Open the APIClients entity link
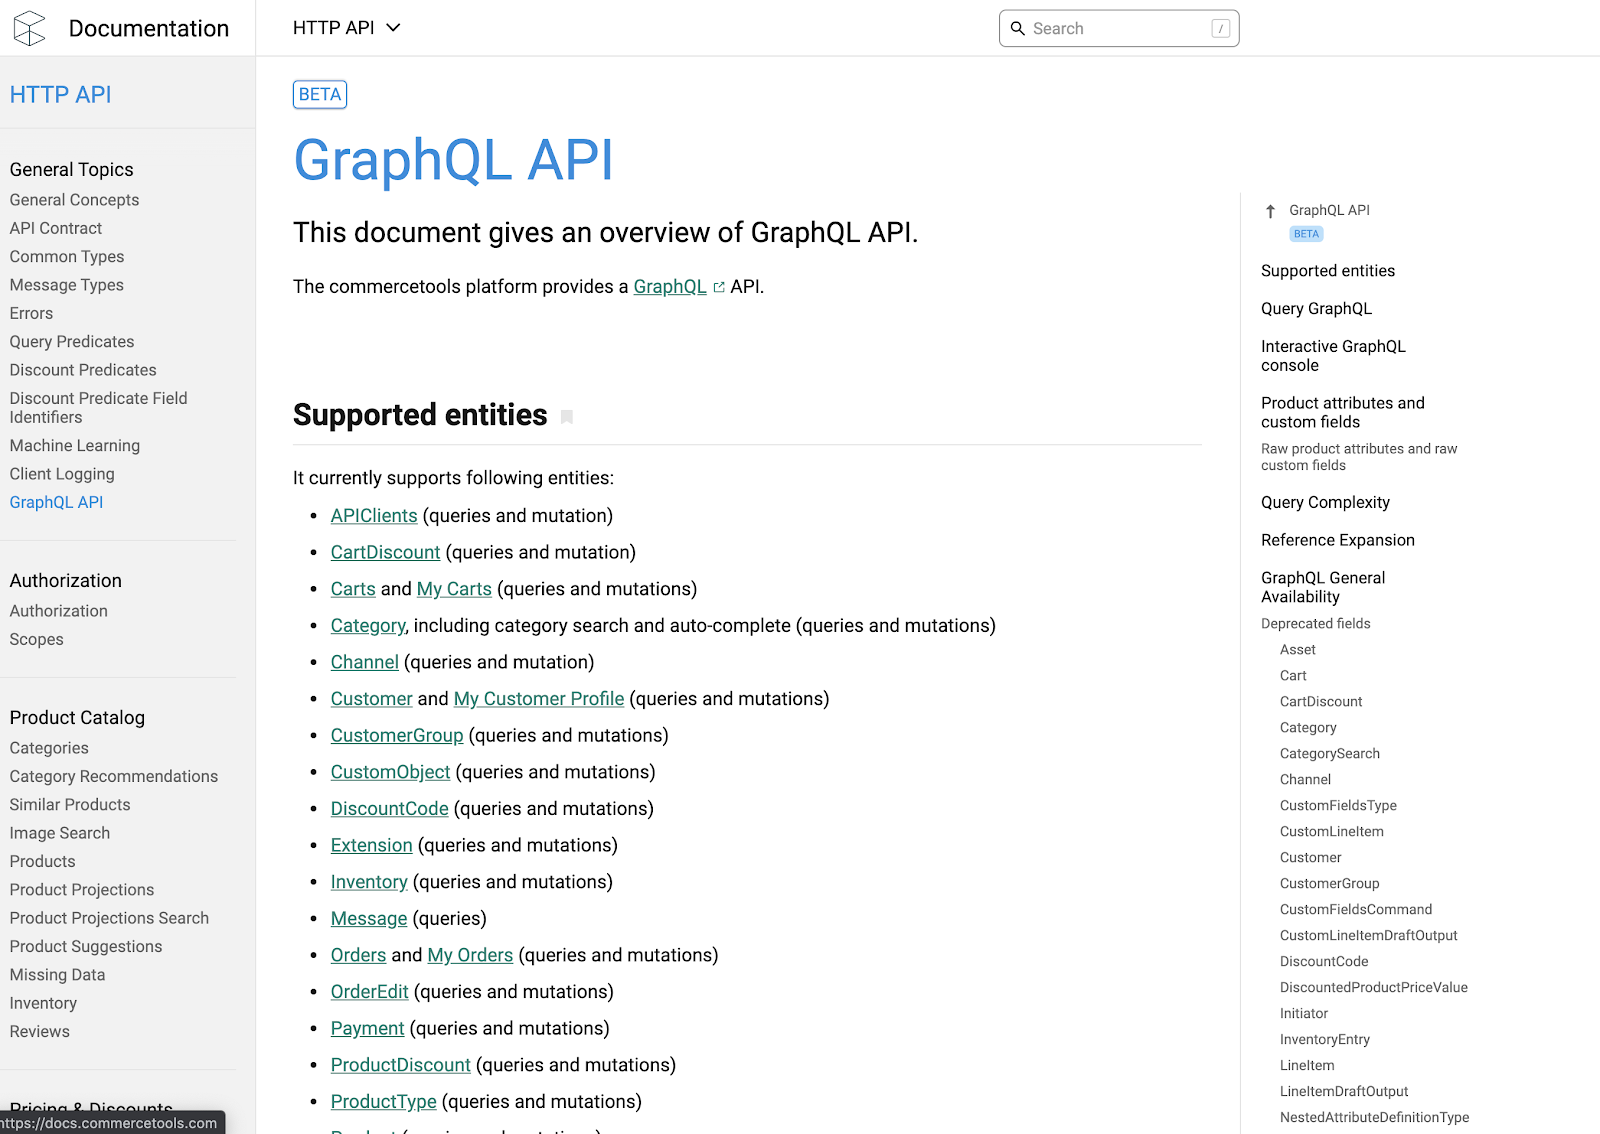Image resolution: width=1600 pixels, height=1134 pixels. coord(373,515)
